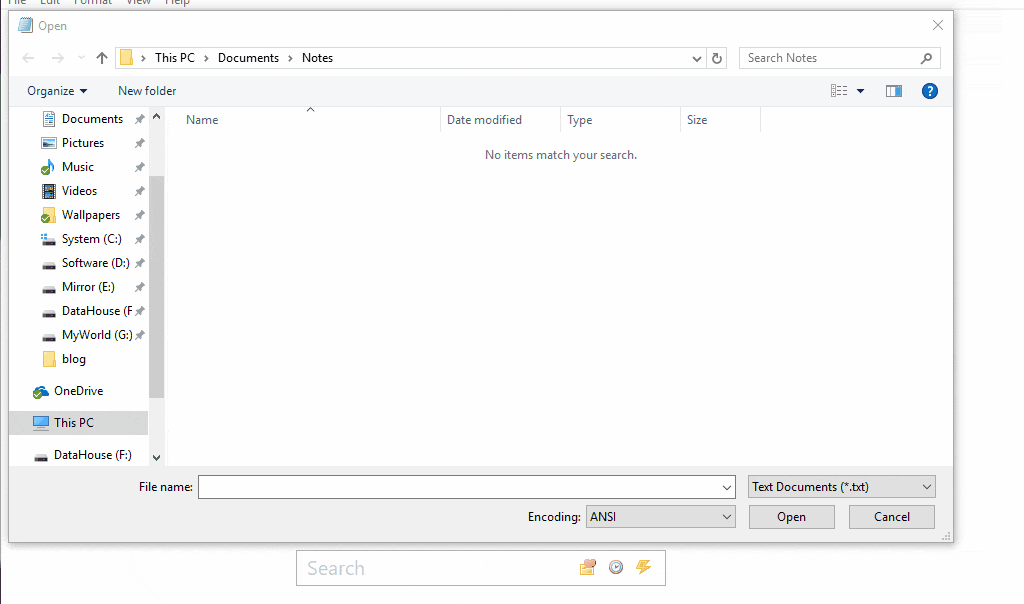The width and height of the screenshot is (1024, 604).
Task: Open OneDrive in the navigation pane
Action: coord(78,391)
